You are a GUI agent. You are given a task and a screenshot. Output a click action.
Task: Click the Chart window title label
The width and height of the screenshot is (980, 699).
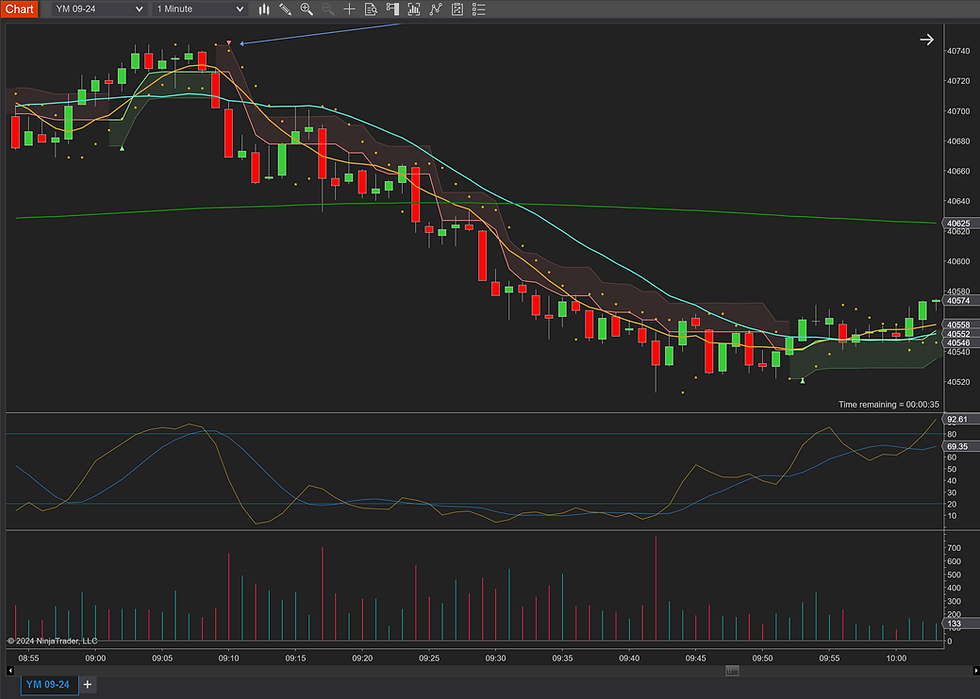(x=19, y=9)
